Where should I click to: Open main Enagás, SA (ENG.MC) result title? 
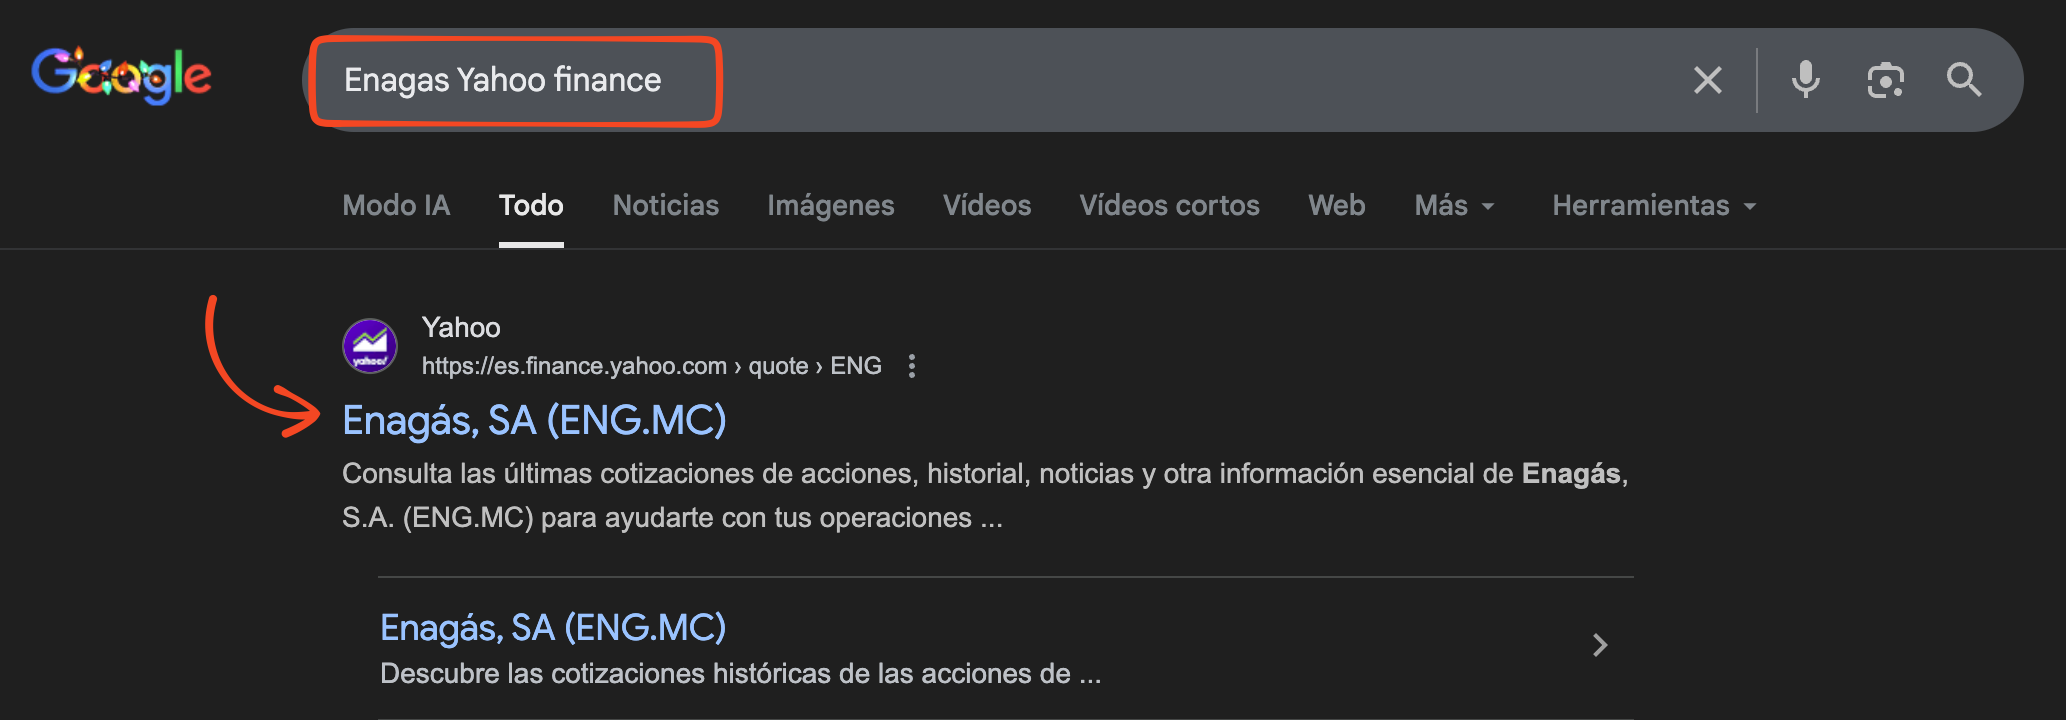(534, 421)
